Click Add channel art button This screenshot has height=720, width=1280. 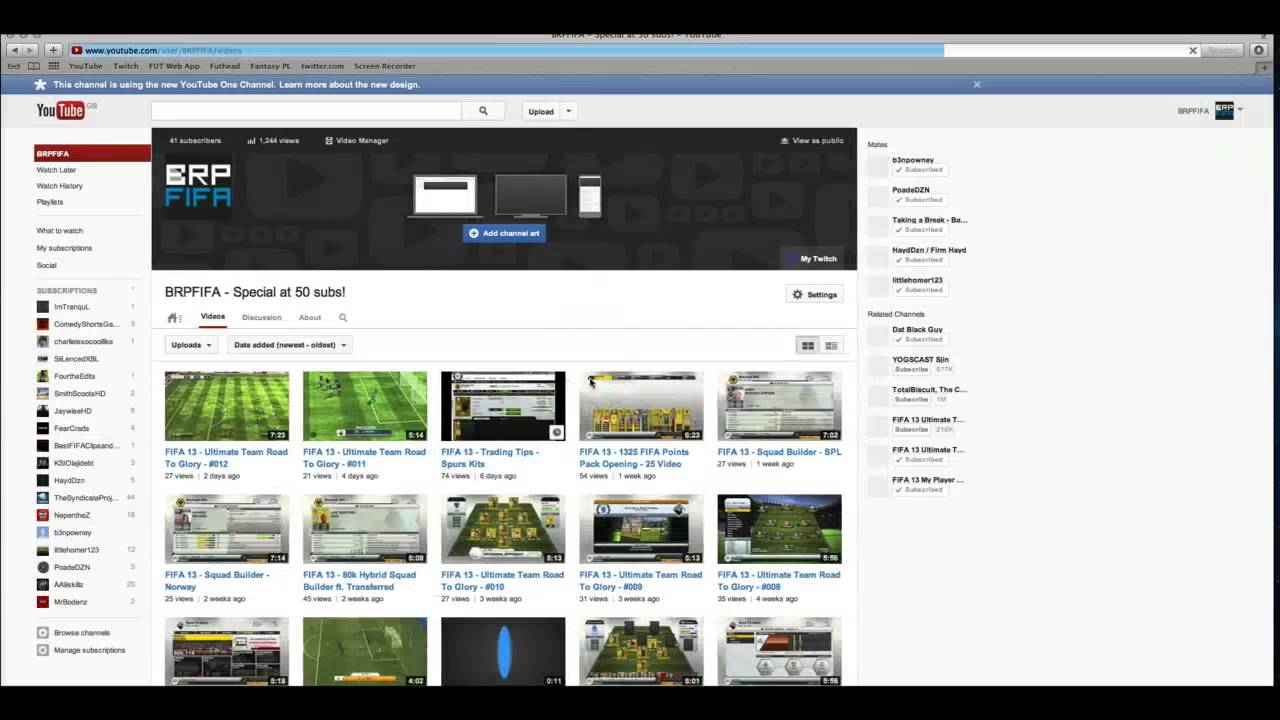[504, 233]
